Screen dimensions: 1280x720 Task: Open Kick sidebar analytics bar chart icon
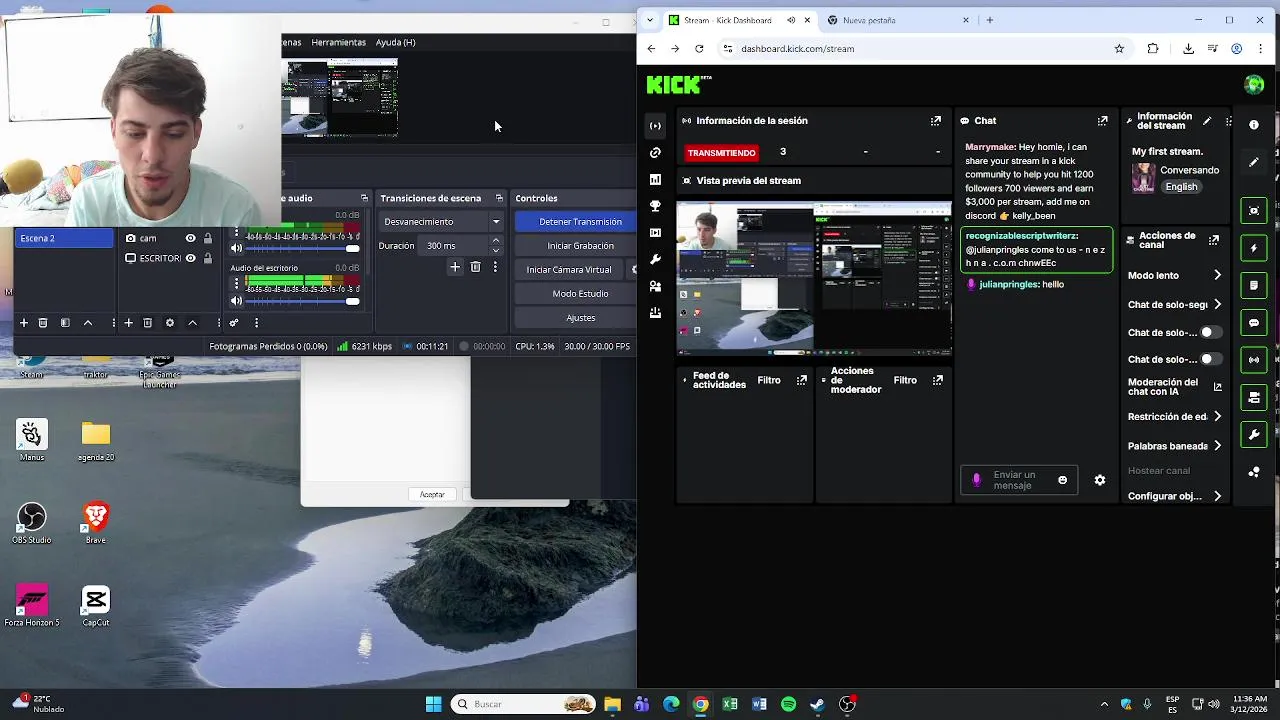coord(655,179)
